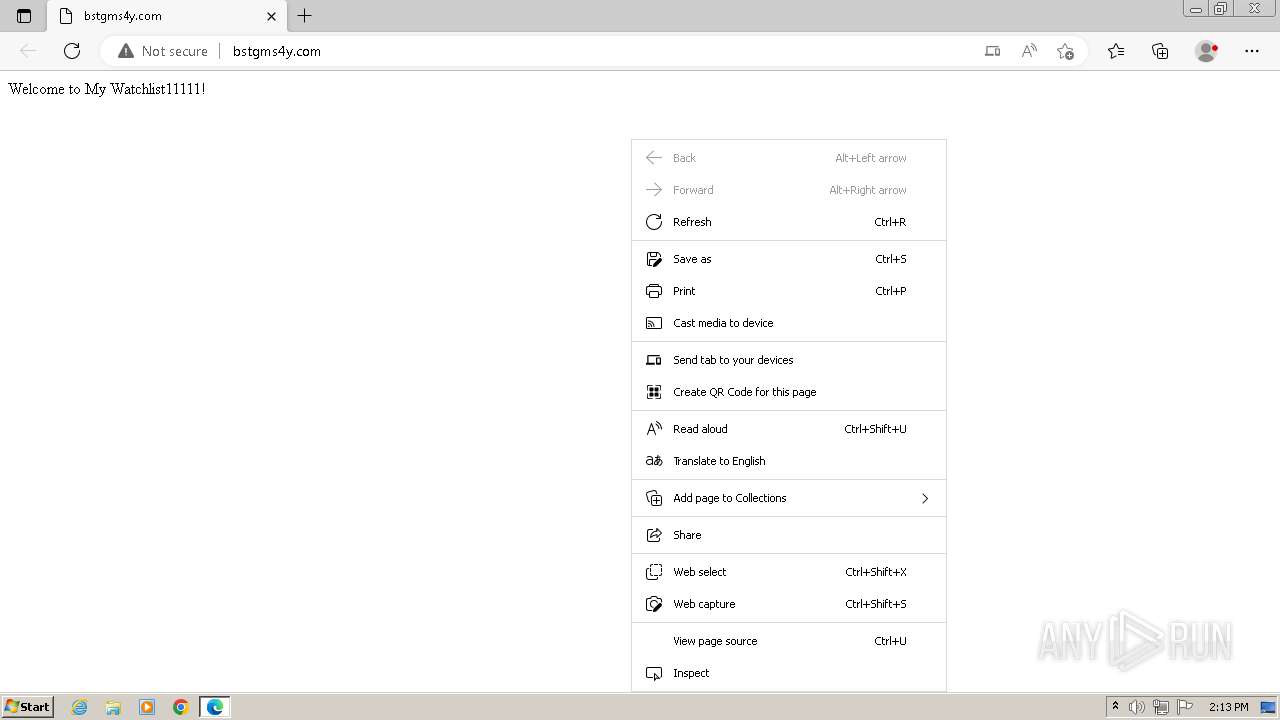
Task: Show hidden system tray icons arrow
Action: [1115, 707]
